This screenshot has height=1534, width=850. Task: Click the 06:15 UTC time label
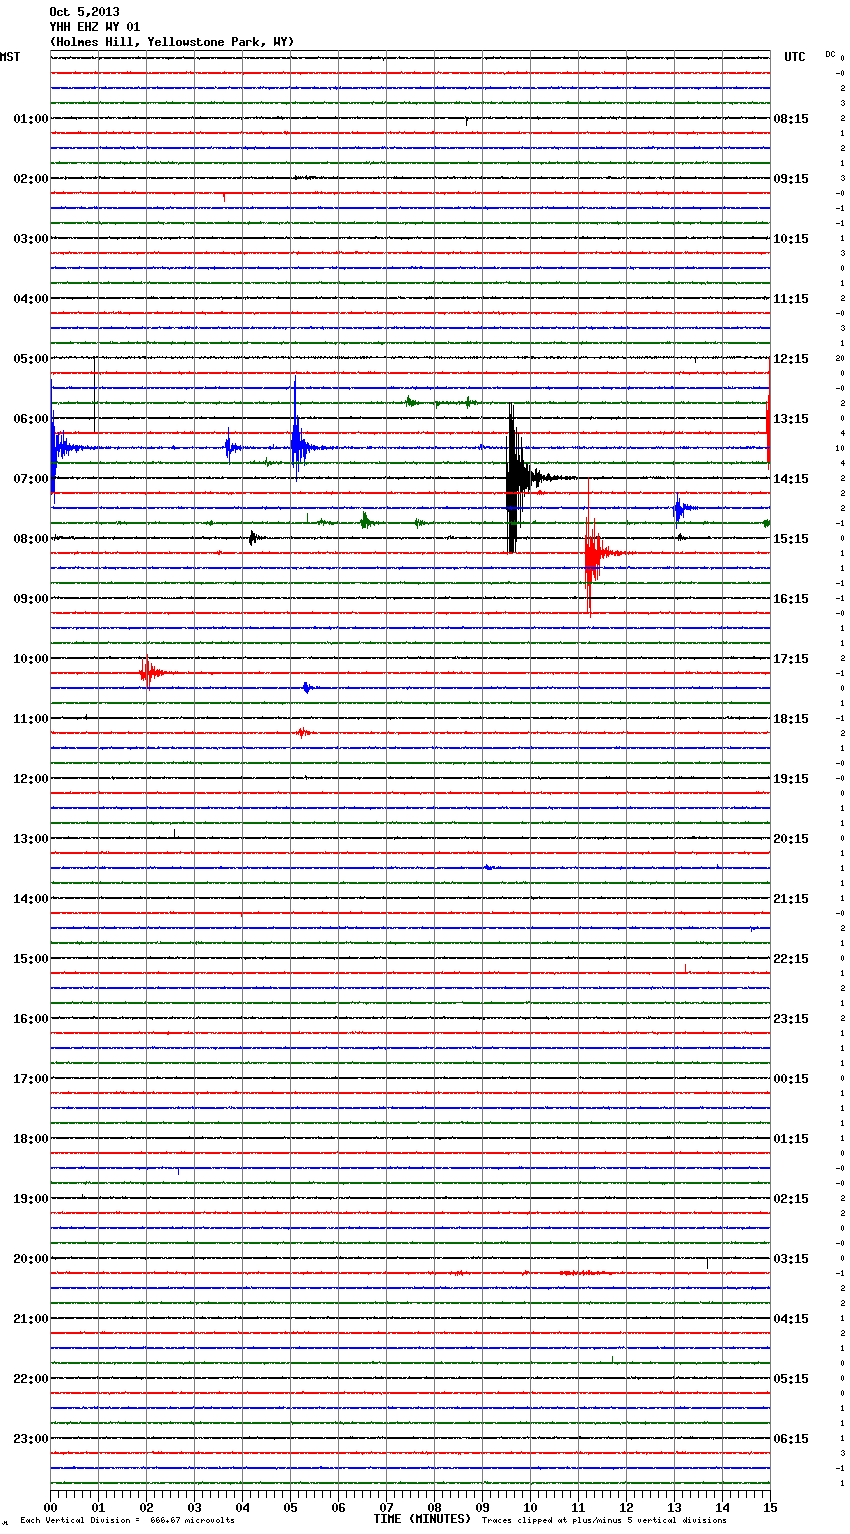click(791, 1439)
